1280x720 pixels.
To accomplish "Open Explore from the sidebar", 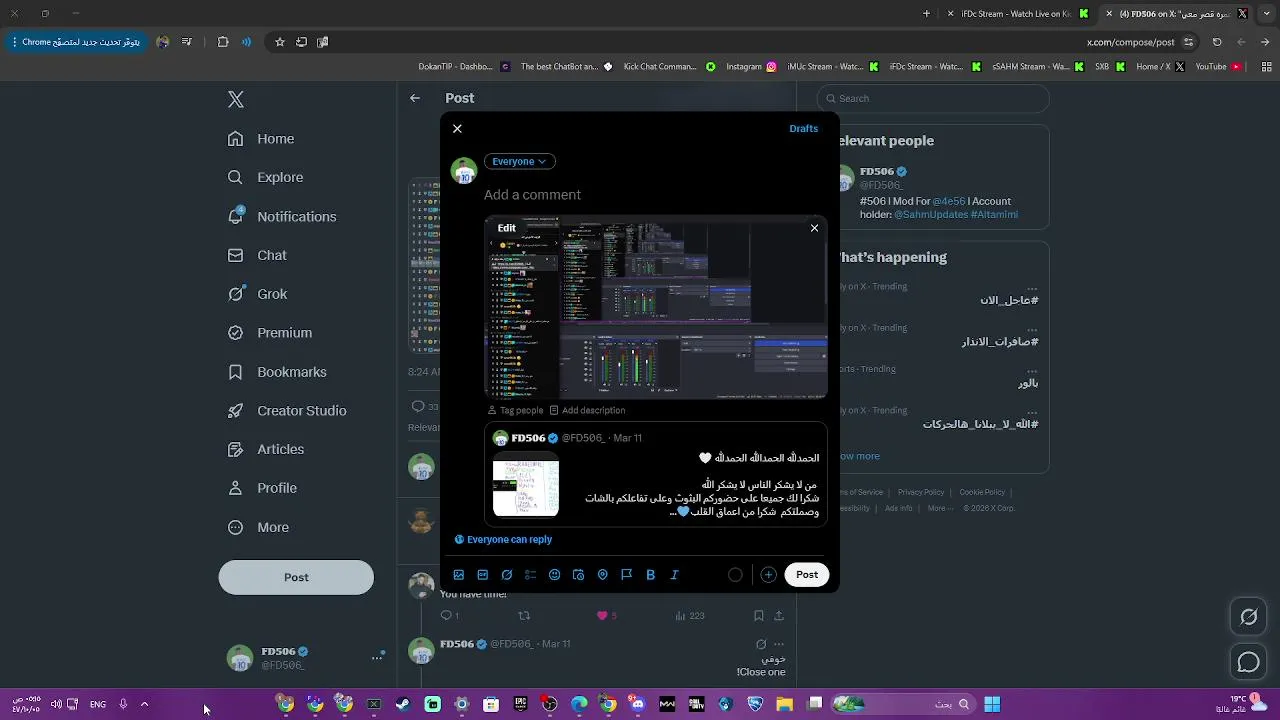I will point(265,177).
